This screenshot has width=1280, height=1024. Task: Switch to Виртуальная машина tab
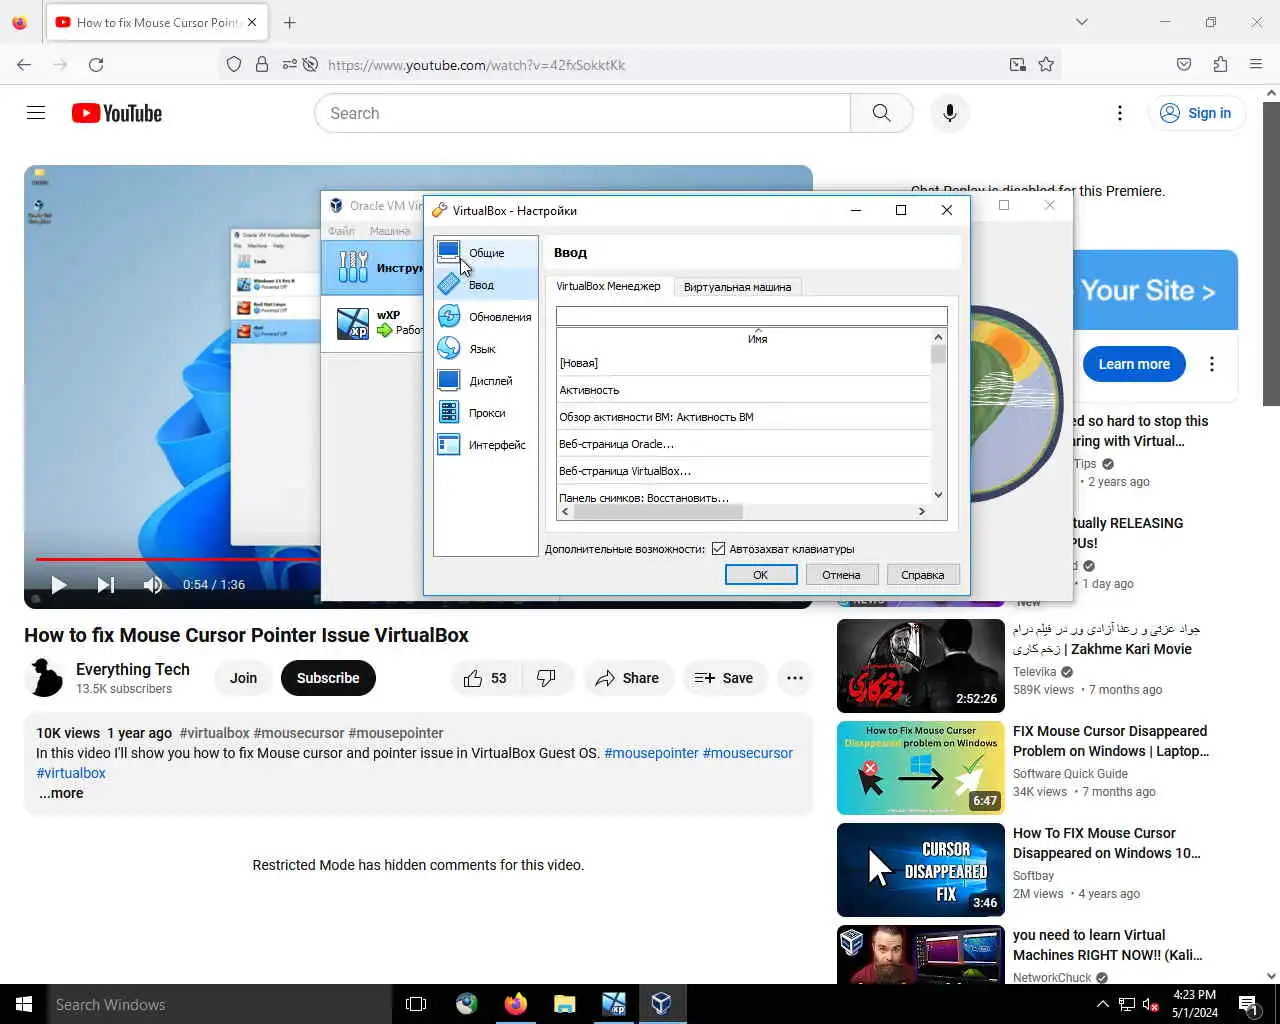737,287
